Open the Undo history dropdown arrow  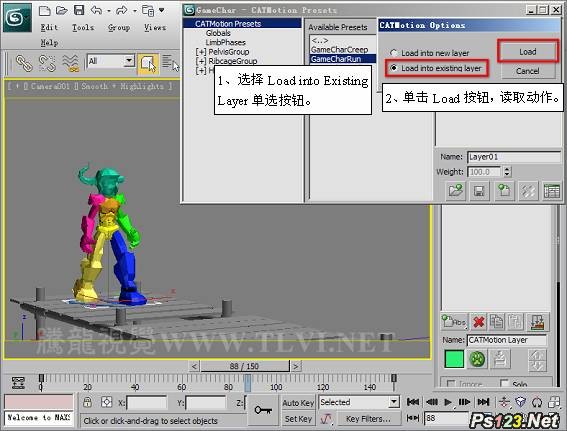click(x=108, y=11)
